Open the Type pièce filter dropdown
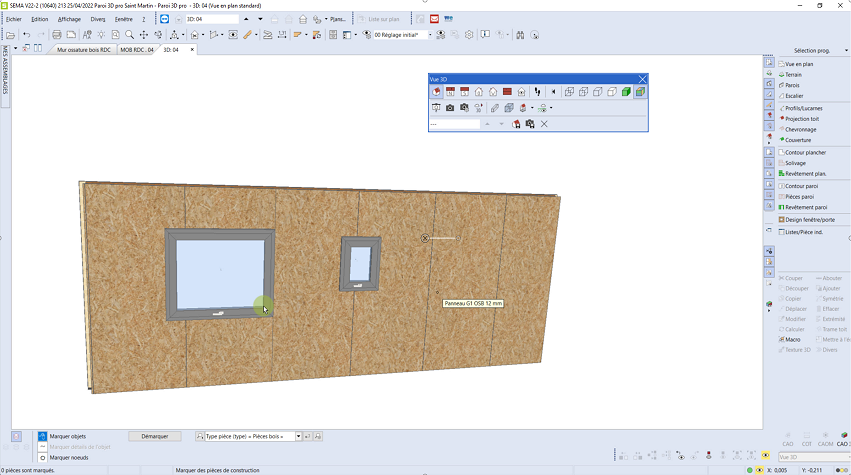This screenshot has height=475, width=851. [x=296, y=436]
